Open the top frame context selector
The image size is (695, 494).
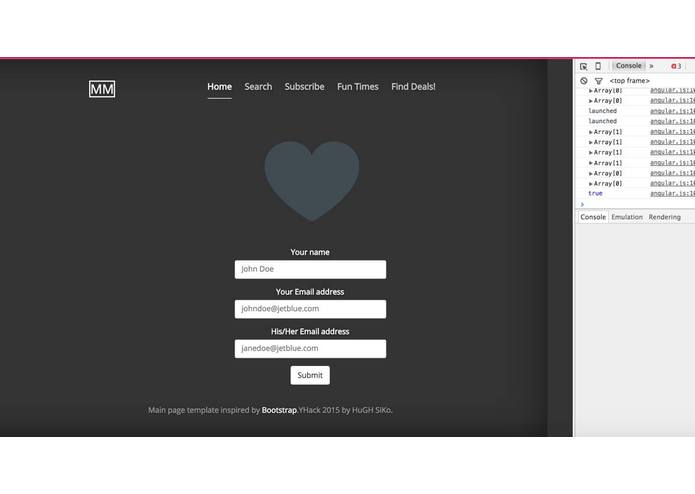click(x=629, y=81)
